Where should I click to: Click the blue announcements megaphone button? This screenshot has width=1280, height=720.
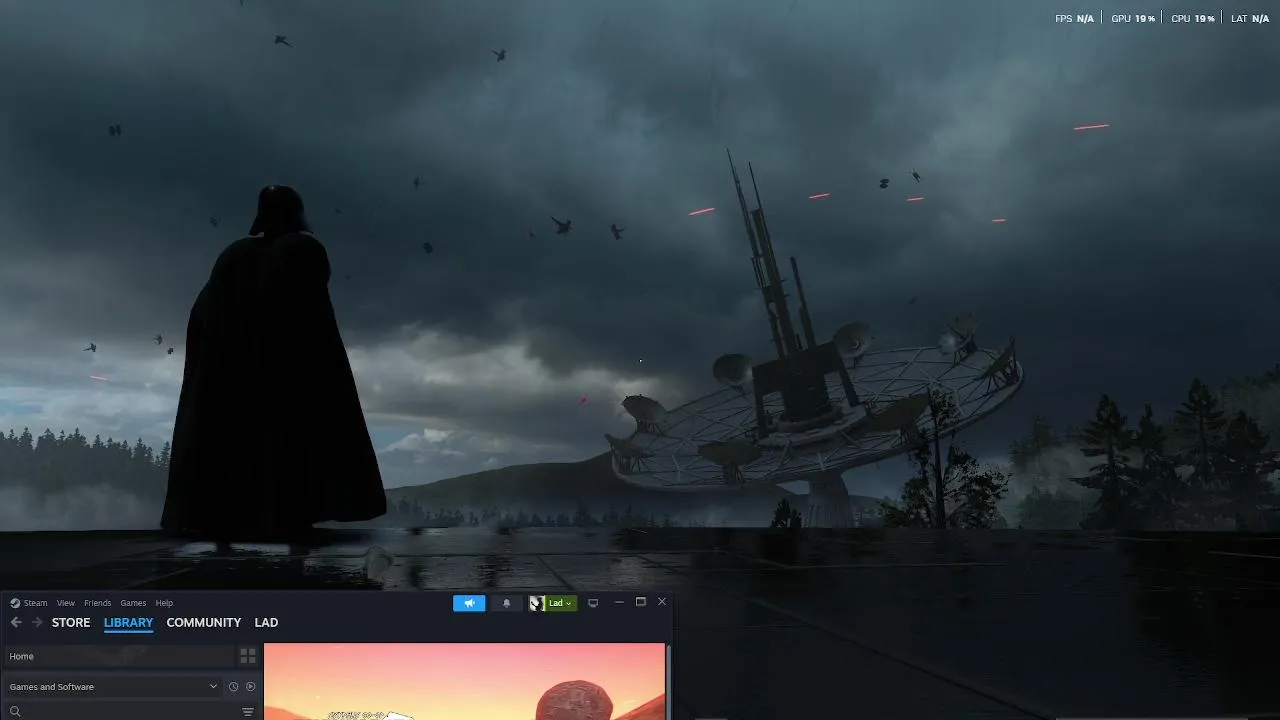[x=469, y=603]
